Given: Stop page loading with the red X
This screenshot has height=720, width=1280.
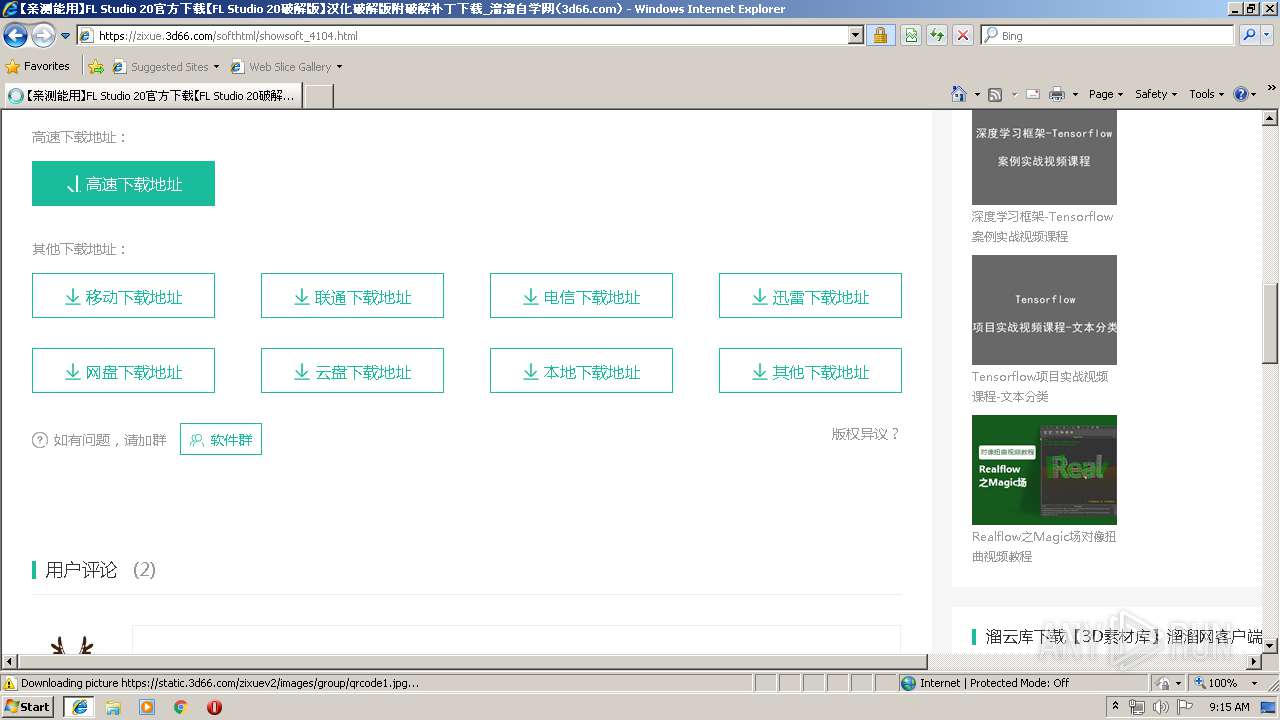Looking at the screenshot, I should coord(963,36).
